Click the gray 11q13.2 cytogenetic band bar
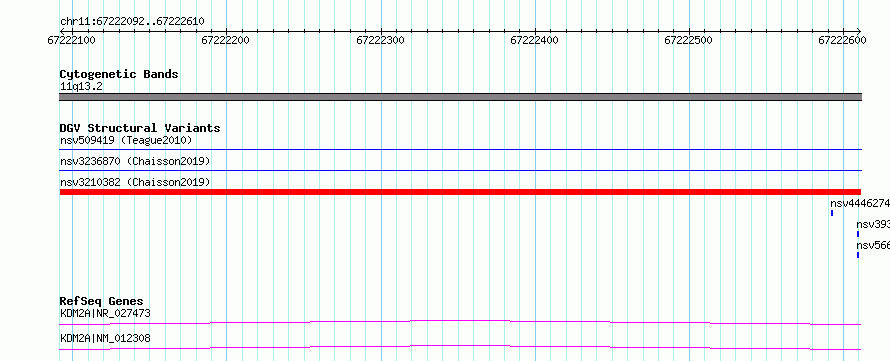The image size is (890, 361). click(x=460, y=97)
